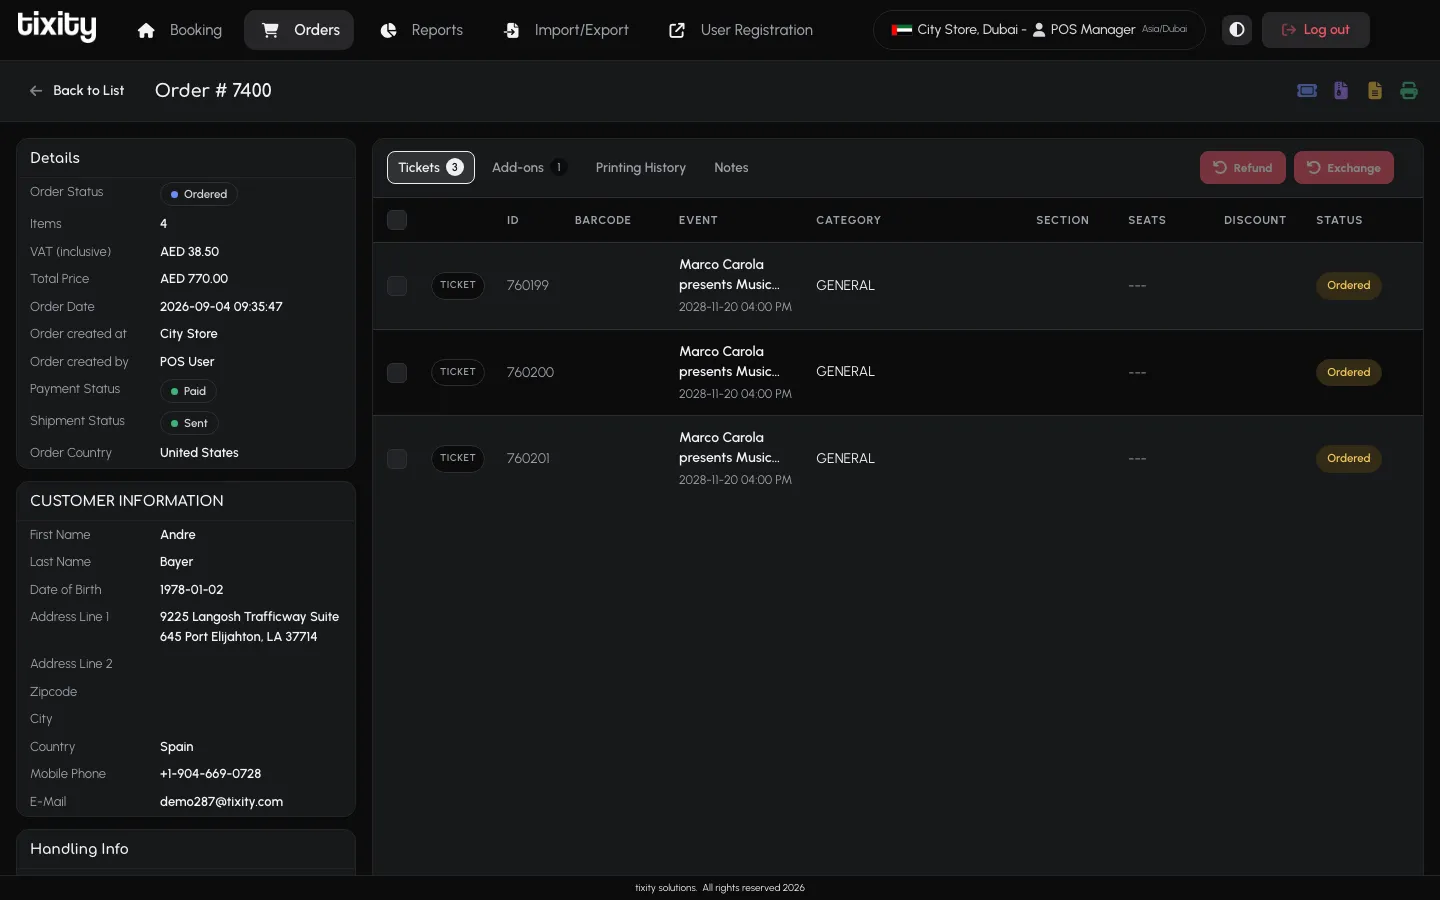Click ticket ID 760199
Viewport: 1440px width, 900px height.
[x=528, y=286]
